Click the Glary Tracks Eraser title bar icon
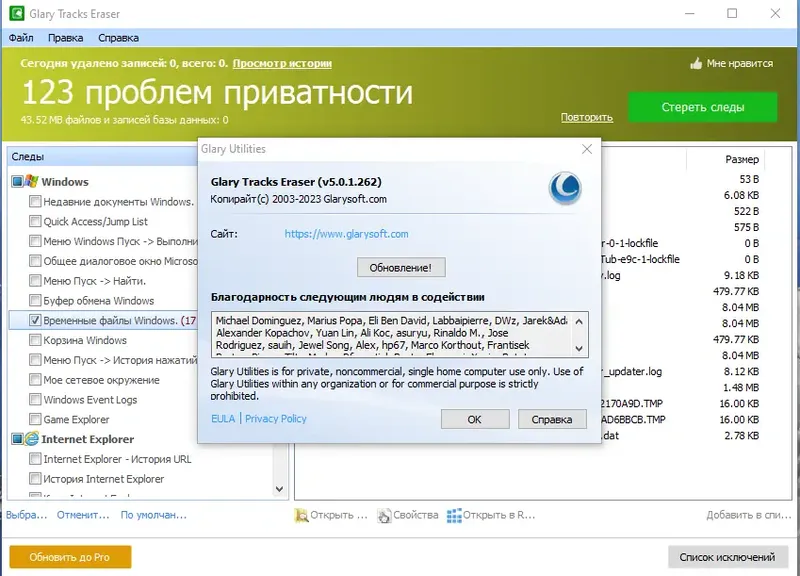The width and height of the screenshot is (800, 576). coord(16,13)
